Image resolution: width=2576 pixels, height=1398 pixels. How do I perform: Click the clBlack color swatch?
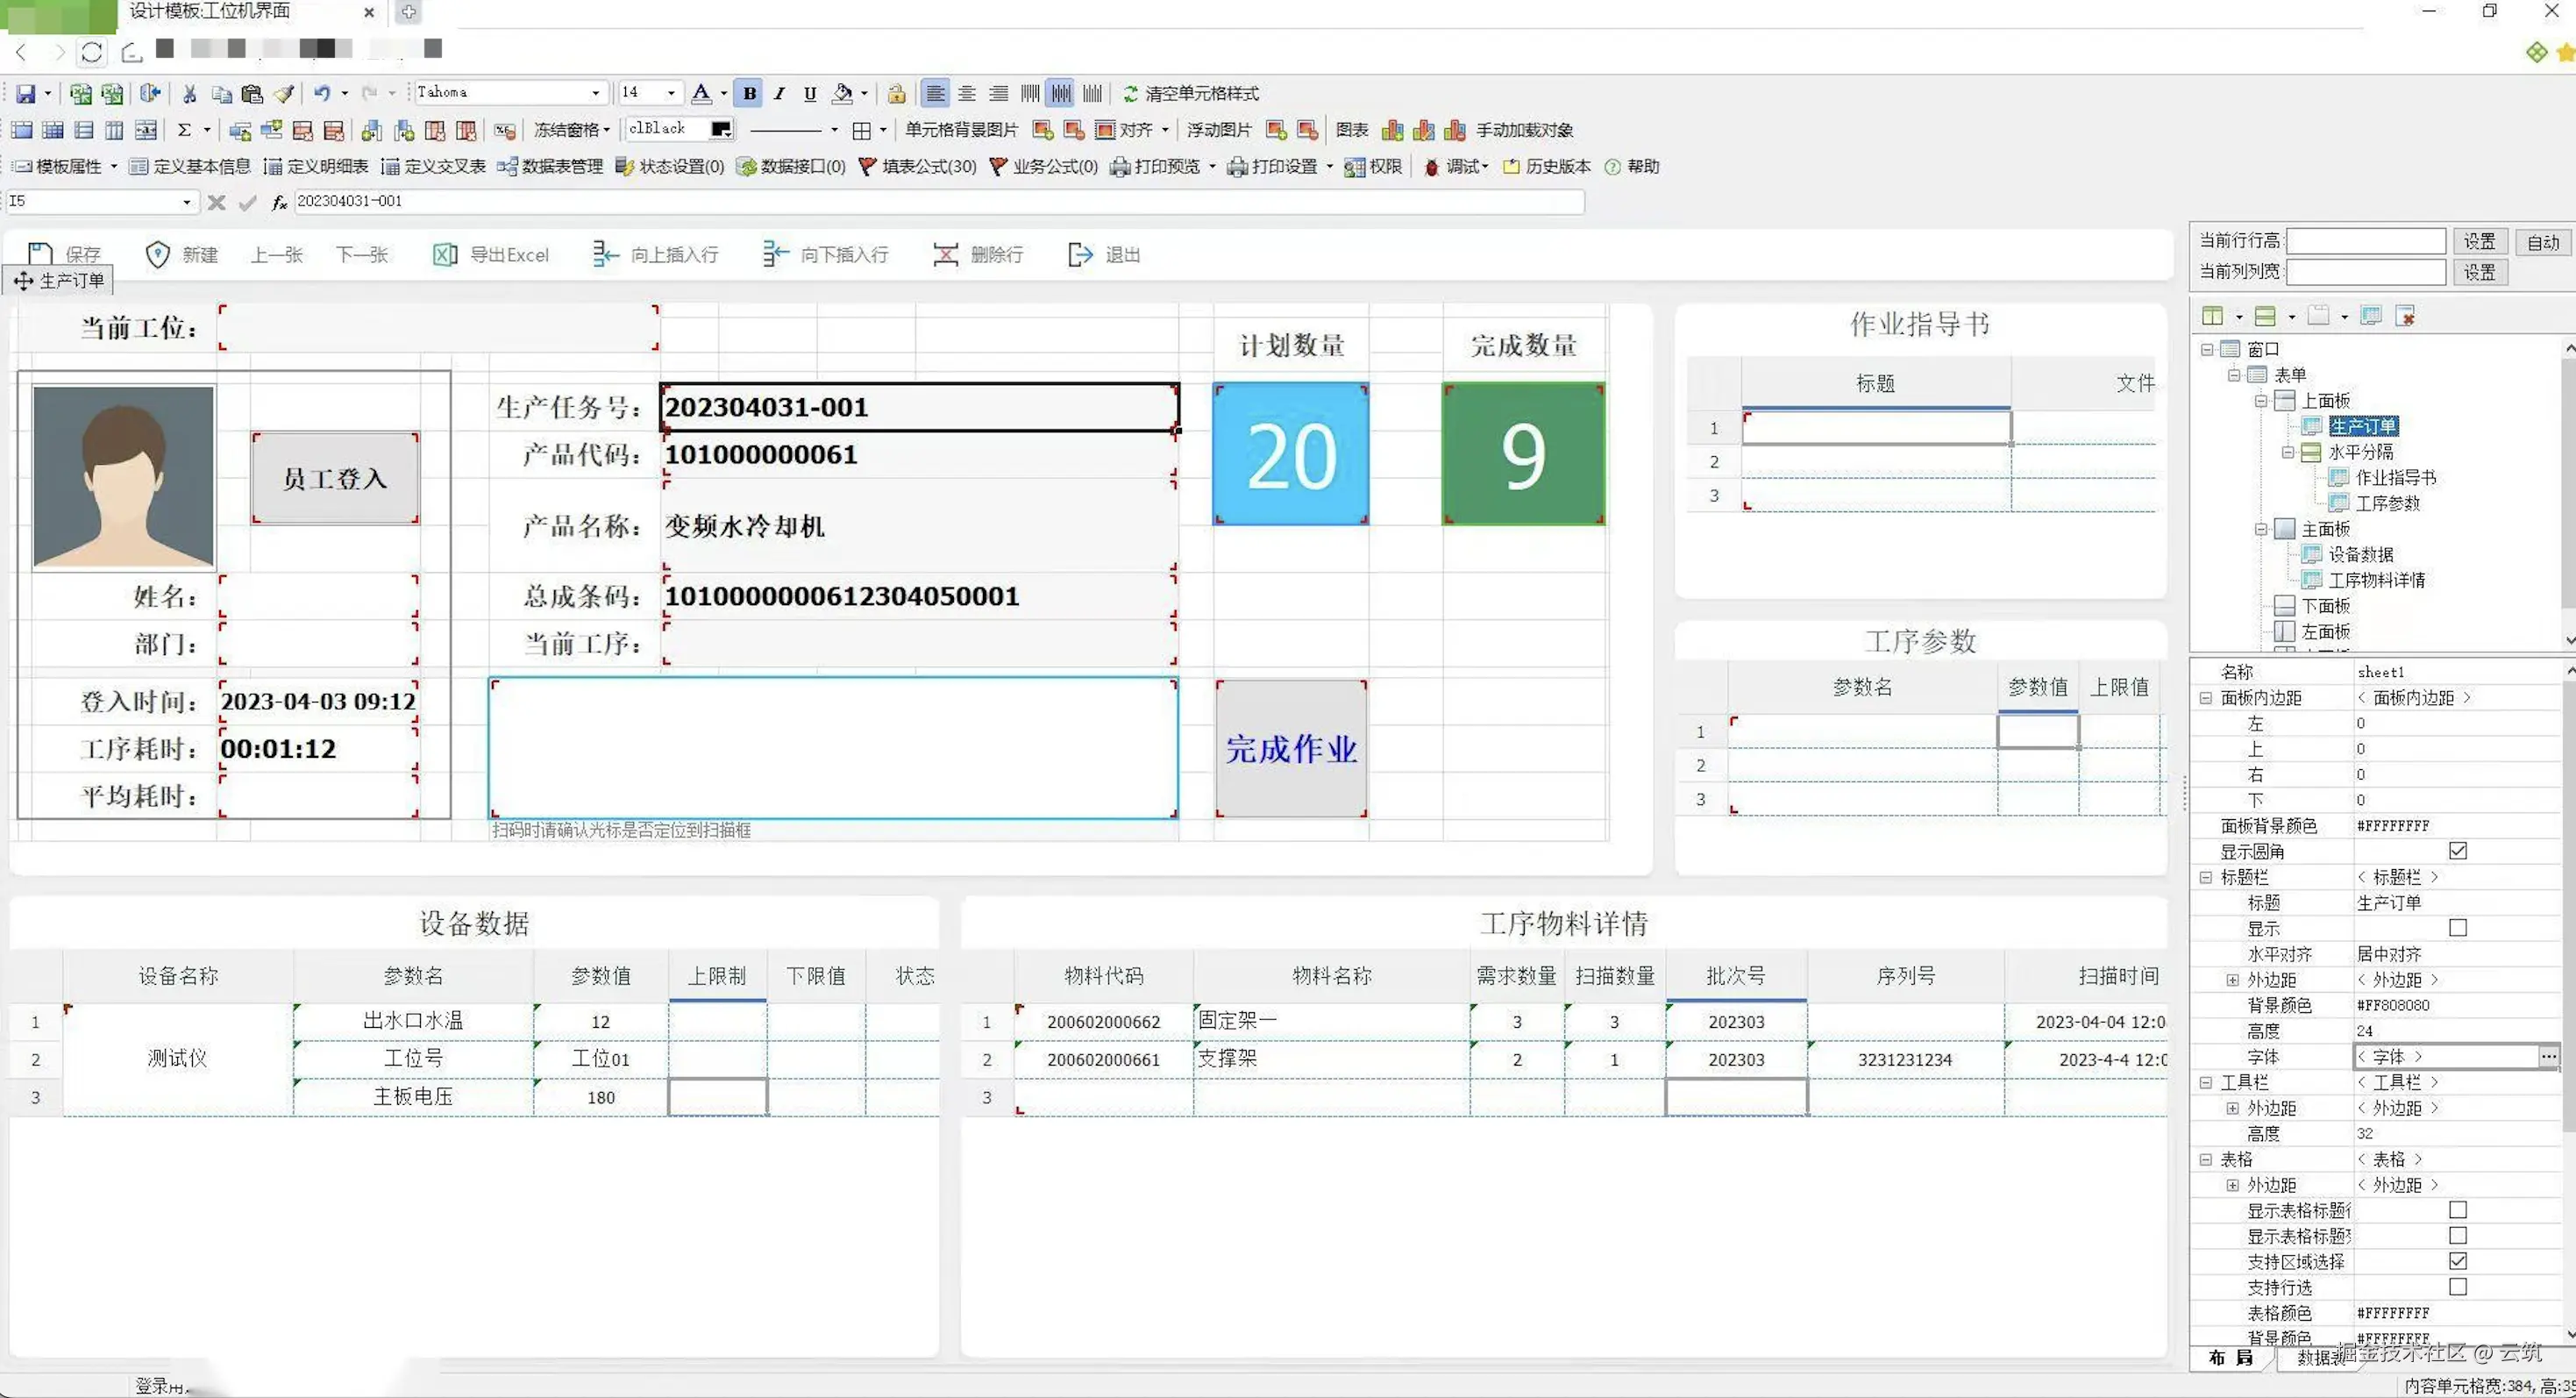coord(720,130)
